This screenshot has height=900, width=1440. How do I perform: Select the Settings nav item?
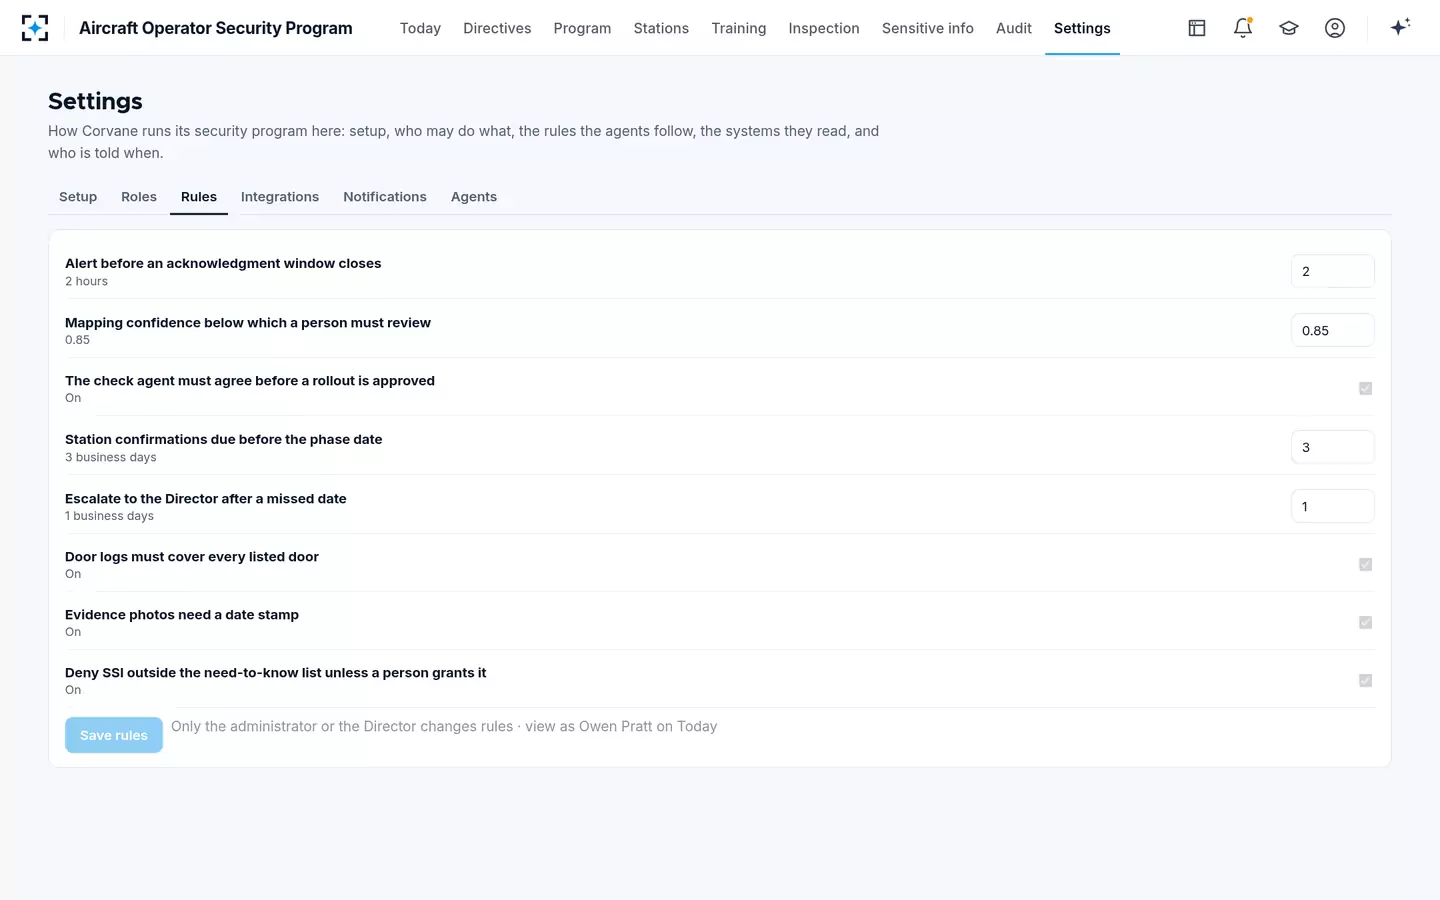1082,28
